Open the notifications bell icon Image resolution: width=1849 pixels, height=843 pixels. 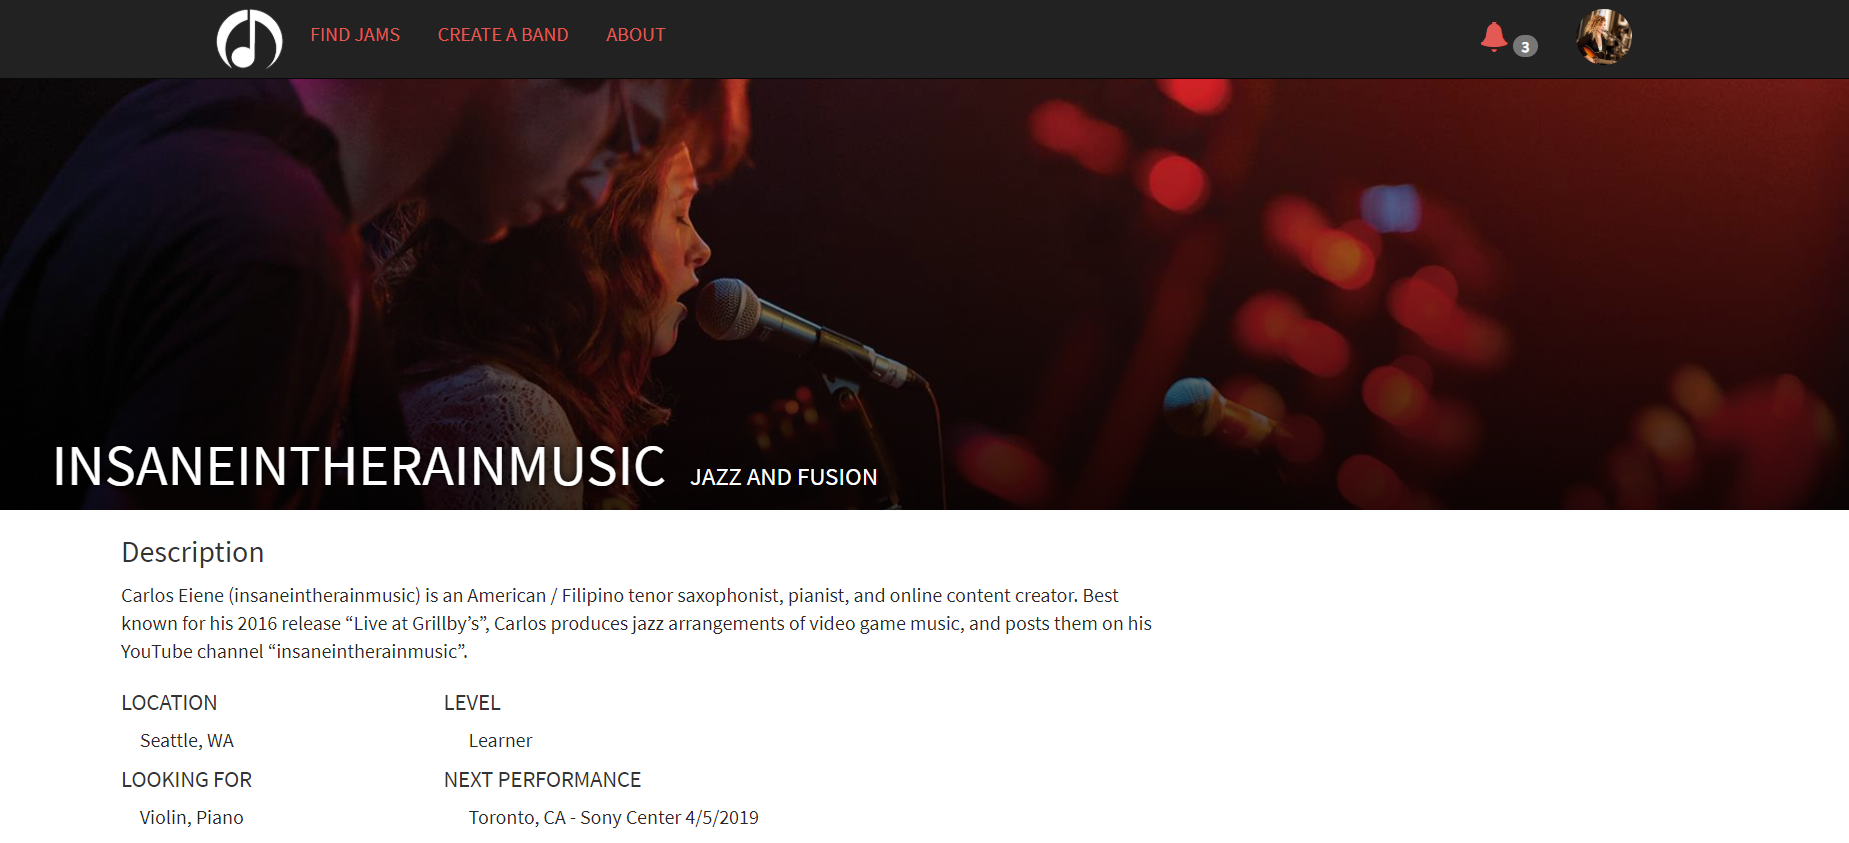[x=1494, y=37]
